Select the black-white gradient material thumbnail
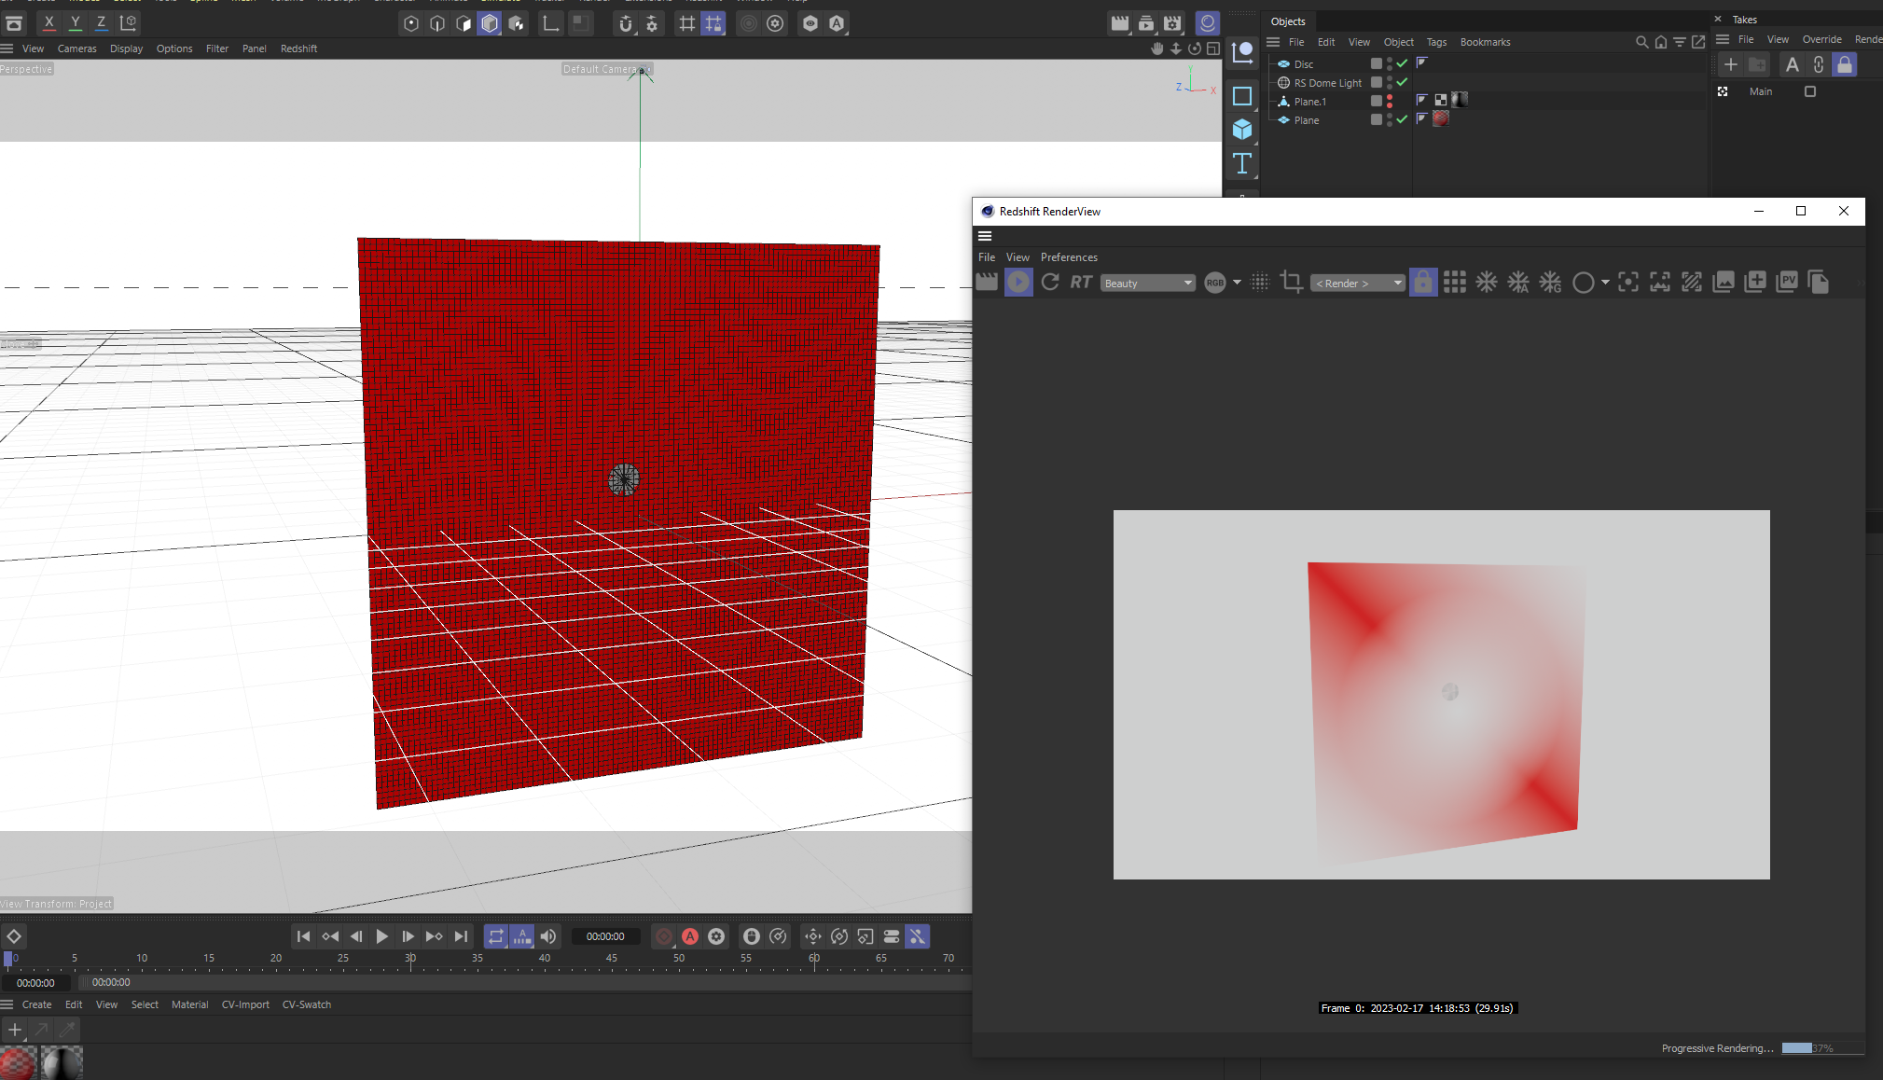Image resolution: width=1883 pixels, height=1080 pixels. coord(61,1062)
